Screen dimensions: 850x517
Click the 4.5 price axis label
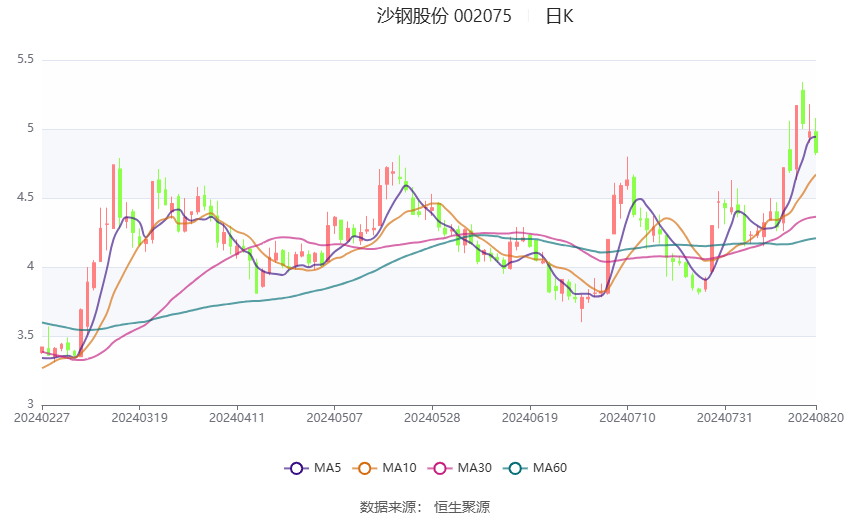point(25,198)
